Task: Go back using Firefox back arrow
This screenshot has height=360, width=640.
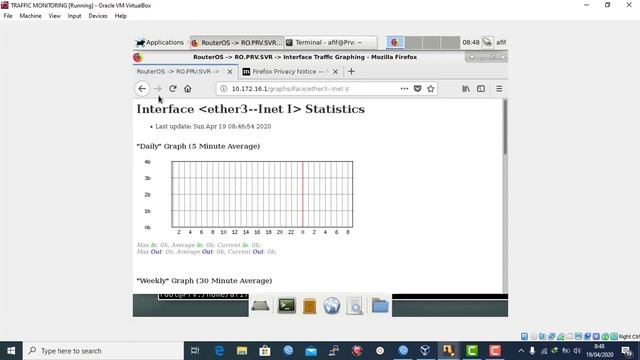Action: 142,89
